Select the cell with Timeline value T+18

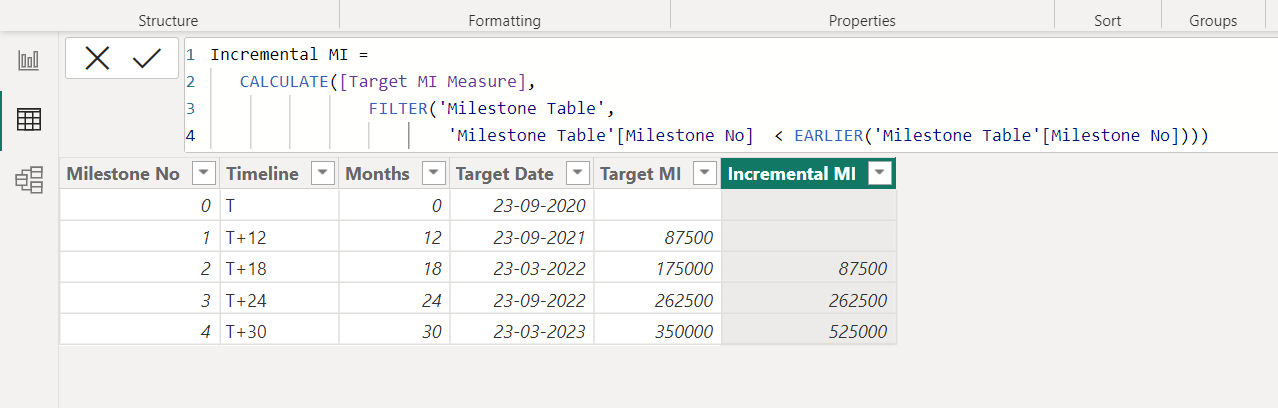pyautogui.click(x=279, y=269)
